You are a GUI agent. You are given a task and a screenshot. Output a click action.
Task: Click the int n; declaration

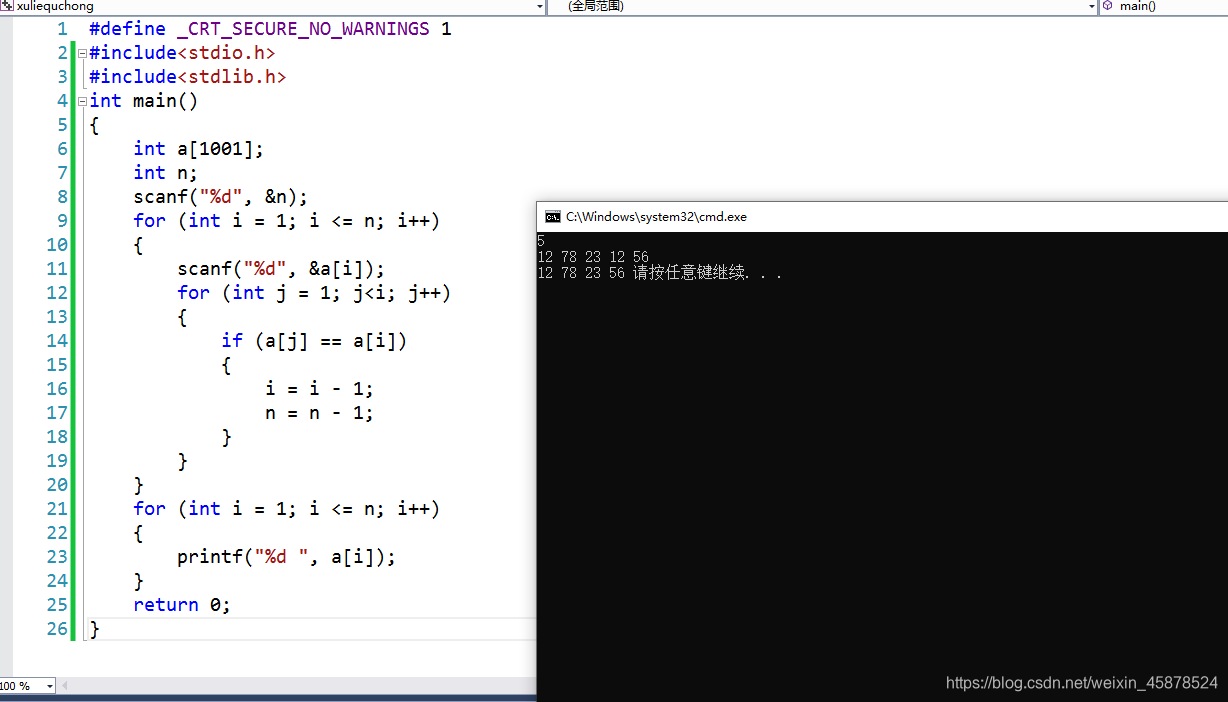166,173
